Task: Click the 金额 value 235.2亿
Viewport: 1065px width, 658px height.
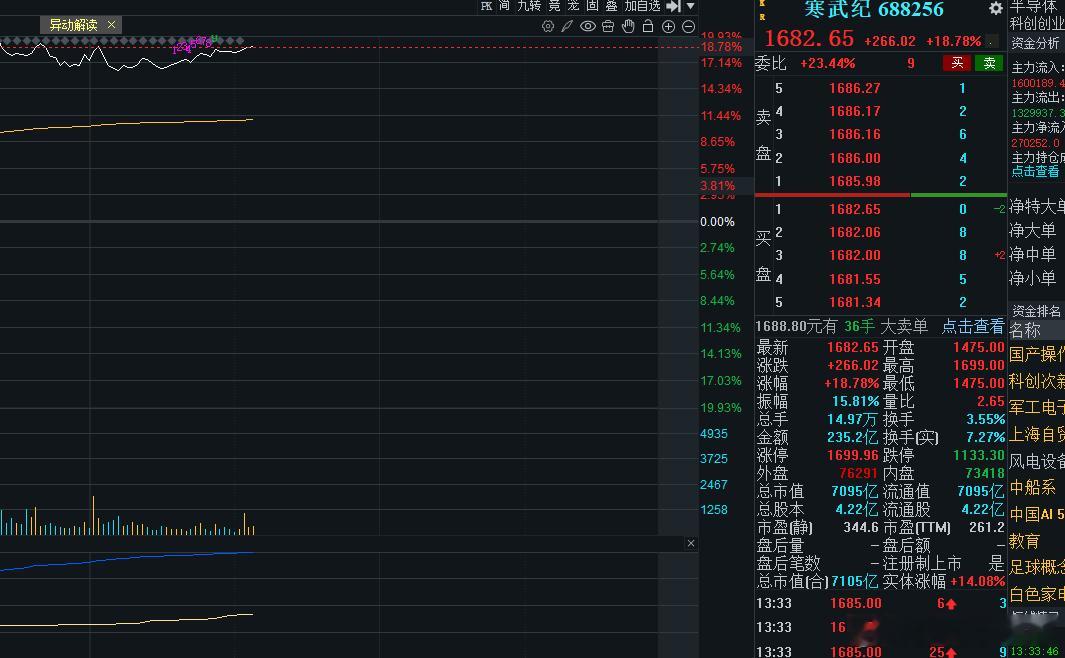Action: click(x=852, y=437)
